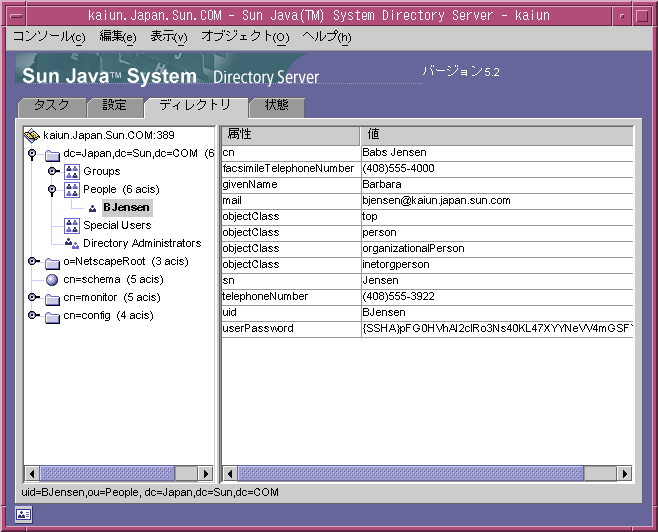
Task: Switch to the タスク tab
Action: pos(51,105)
